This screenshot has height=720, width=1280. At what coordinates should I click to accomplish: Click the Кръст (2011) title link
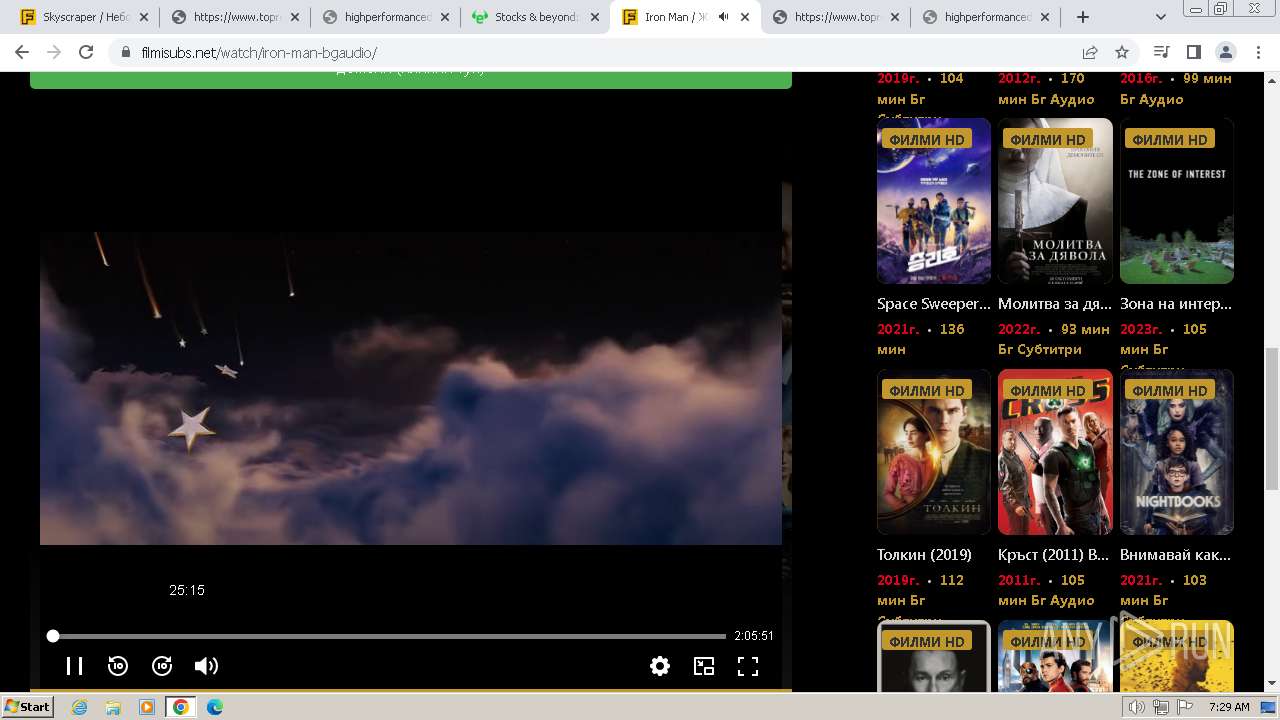pyautogui.click(x=1054, y=555)
